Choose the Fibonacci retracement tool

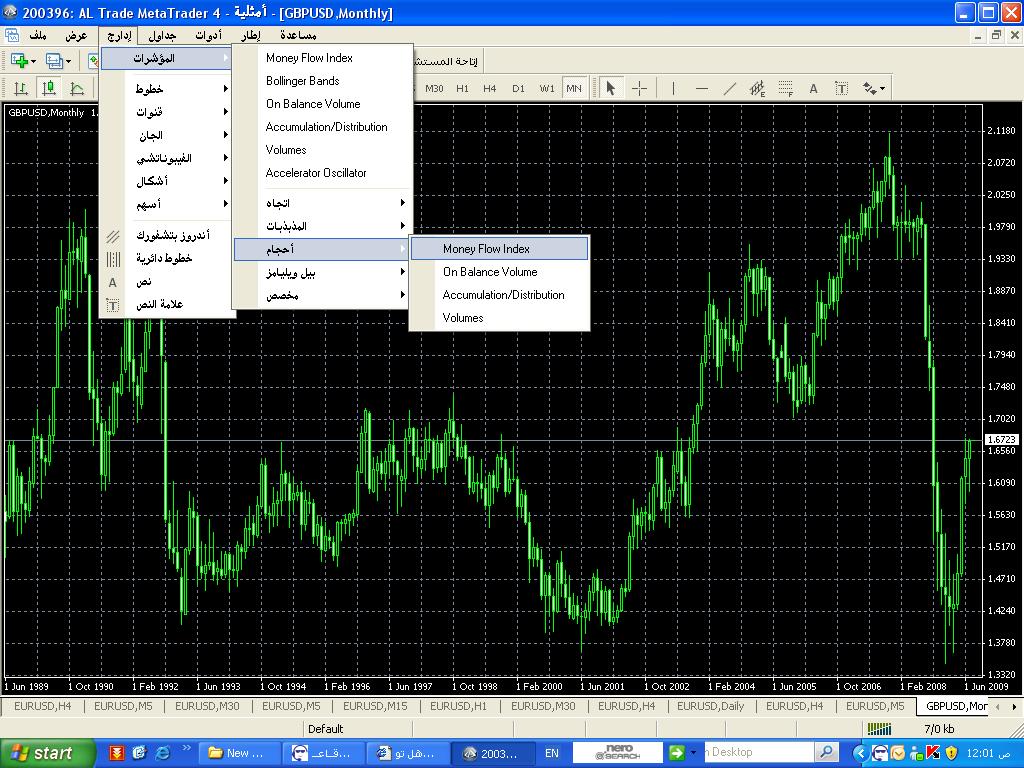(785, 88)
